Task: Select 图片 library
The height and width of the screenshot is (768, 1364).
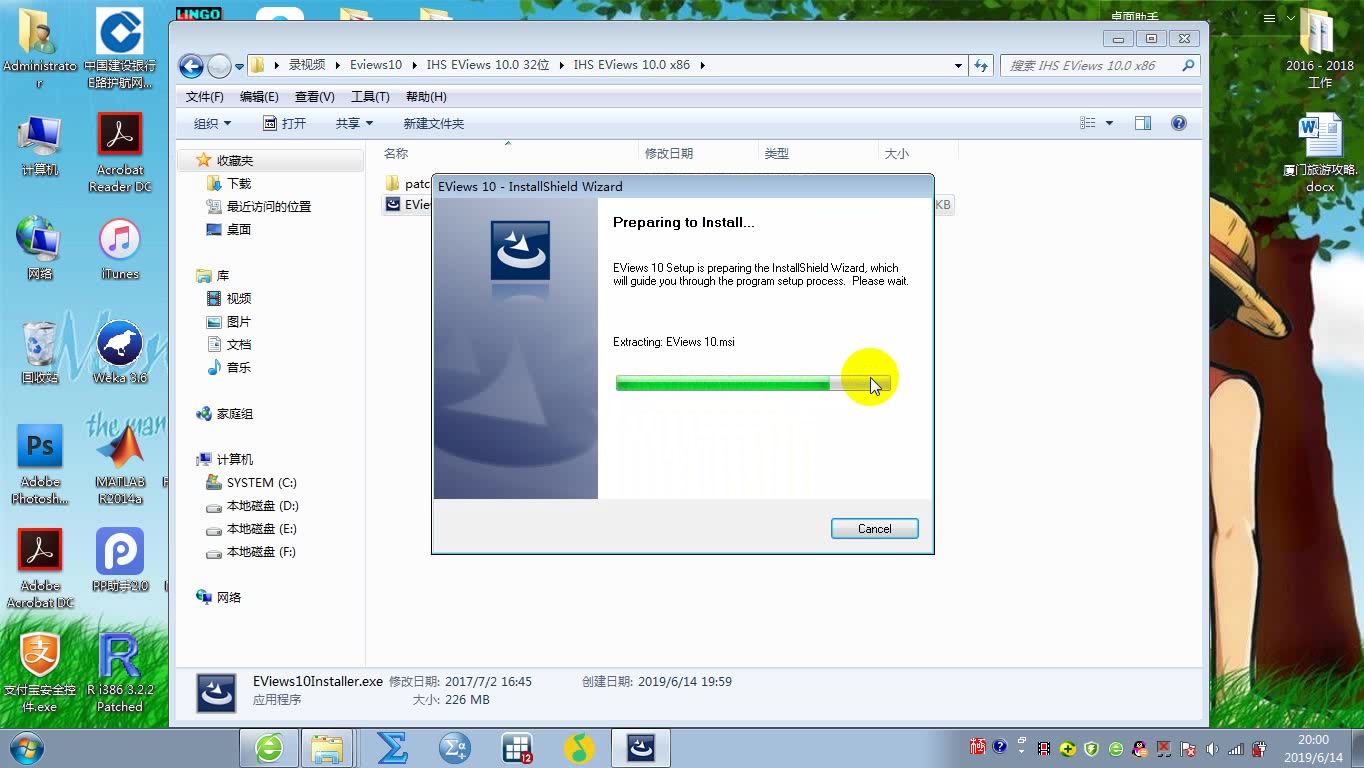Action: pyautogui.click(x=239, y=322)
